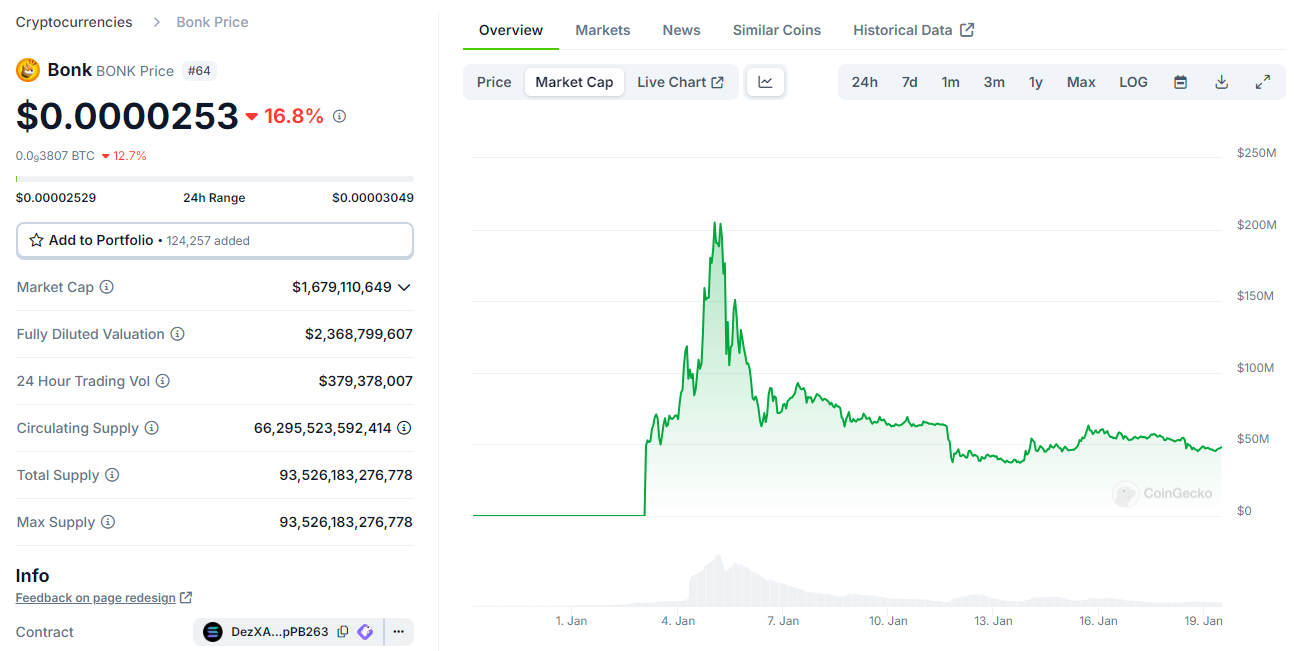Screen dimensions: 1296x651
Task: Click the $2,368,799,607 valuation value
Action: point(359,334)
